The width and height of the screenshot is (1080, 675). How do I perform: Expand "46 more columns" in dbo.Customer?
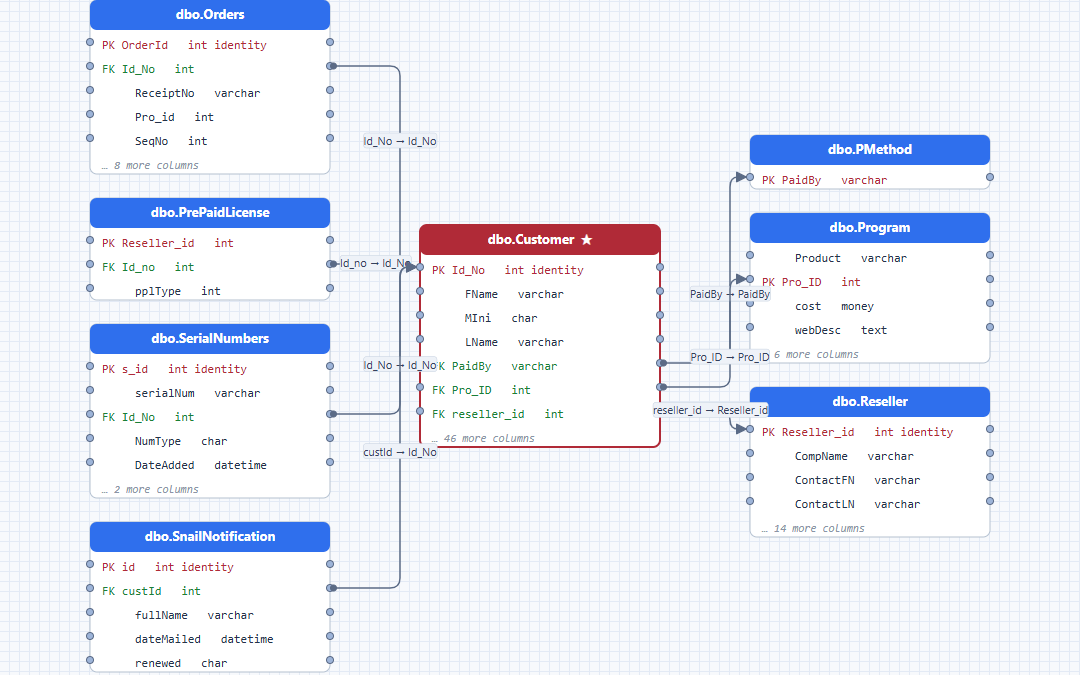484,438
